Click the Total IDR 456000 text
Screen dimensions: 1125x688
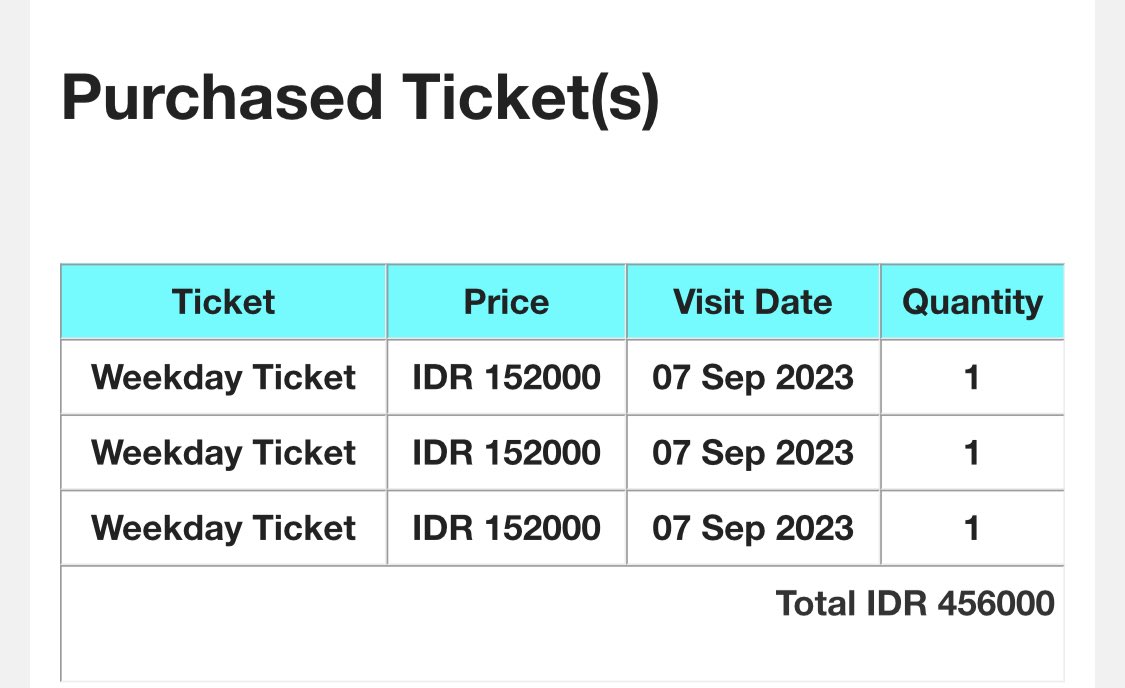(x=915, y=603)
